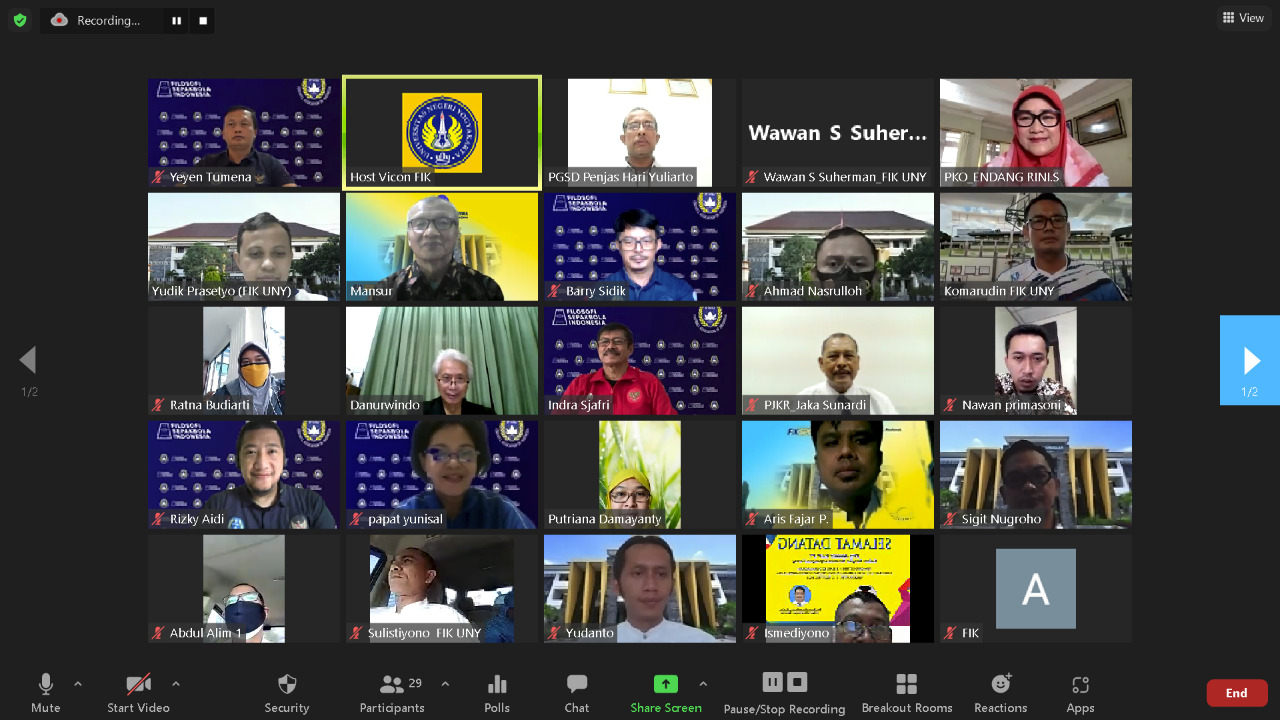The image size is (1280, 720).
Task: Click the cloud Recording status icon
Action: 60,20
